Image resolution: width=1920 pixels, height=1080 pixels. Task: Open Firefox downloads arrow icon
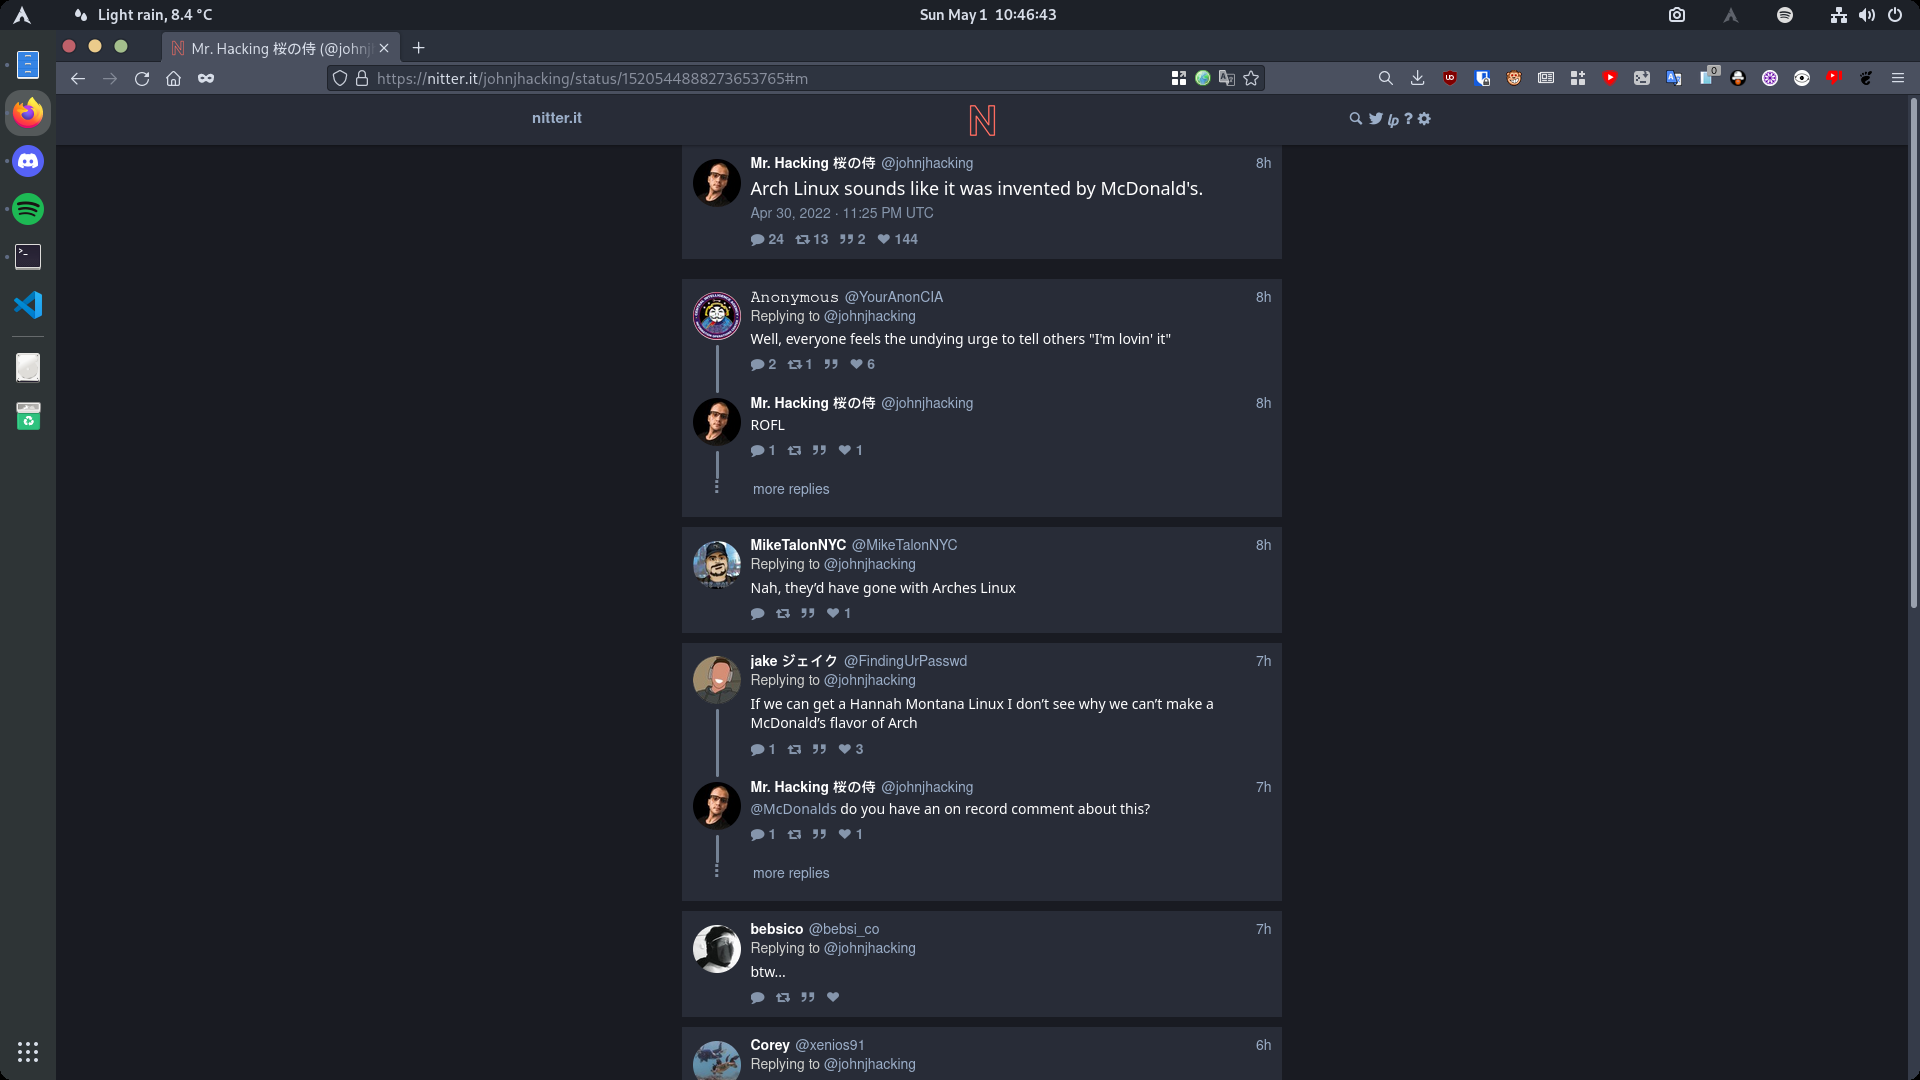pos(1417,78)
